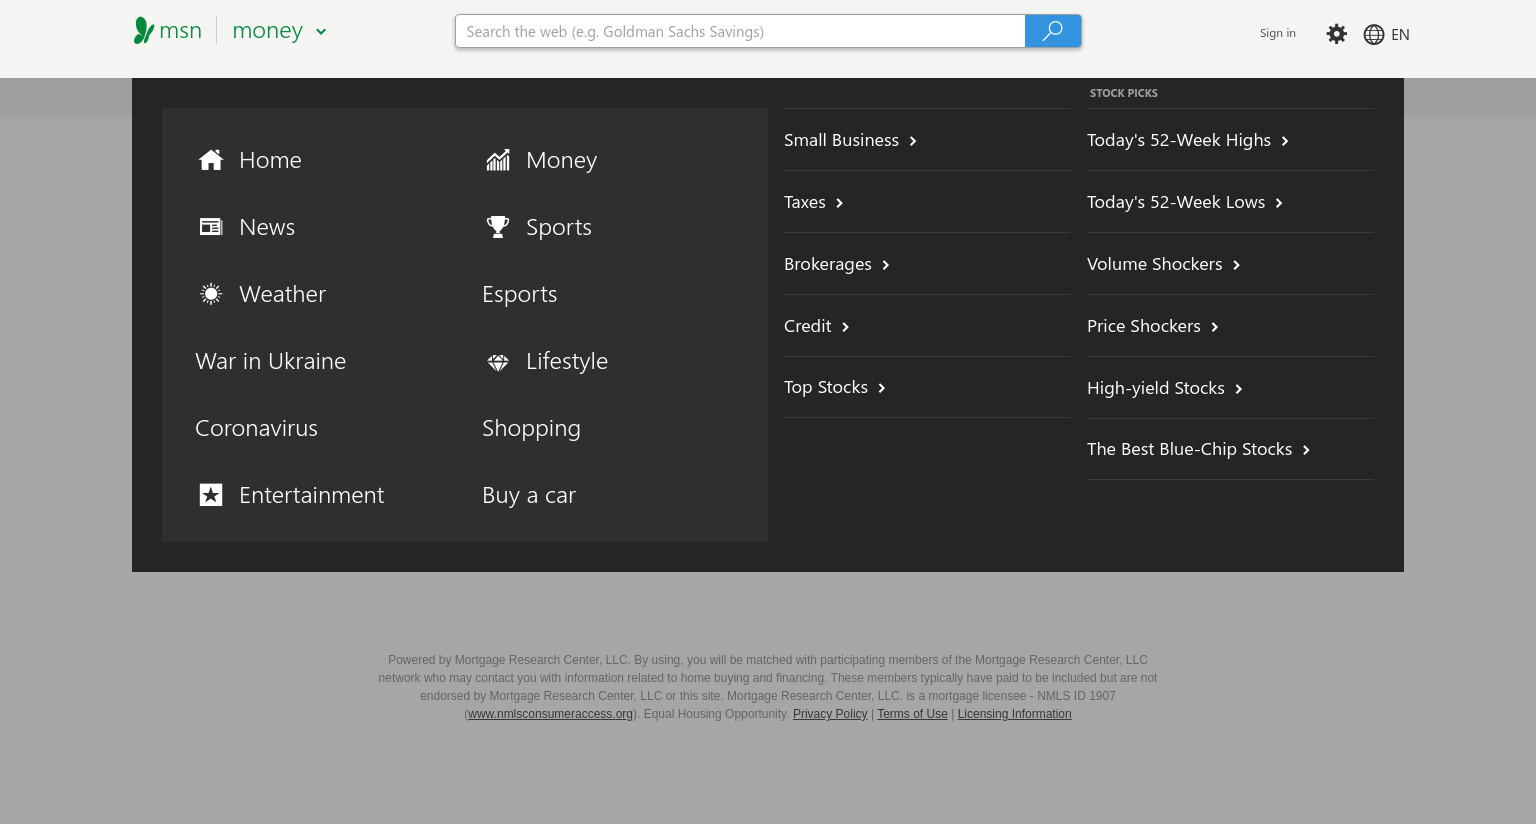Expand the Credit chevron arrow
Viewport: 1536px width, 824px height.
(845, 327)
